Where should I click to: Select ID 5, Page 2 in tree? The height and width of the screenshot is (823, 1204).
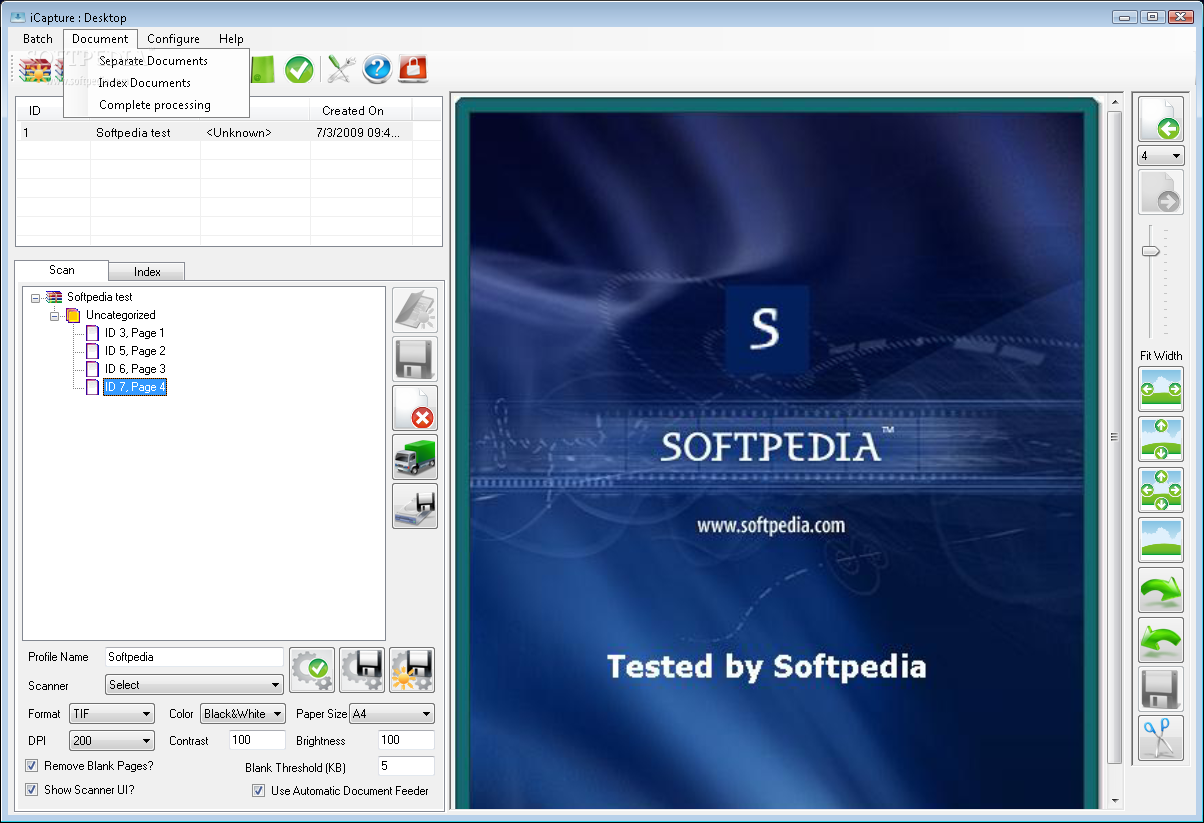point(135,351)
